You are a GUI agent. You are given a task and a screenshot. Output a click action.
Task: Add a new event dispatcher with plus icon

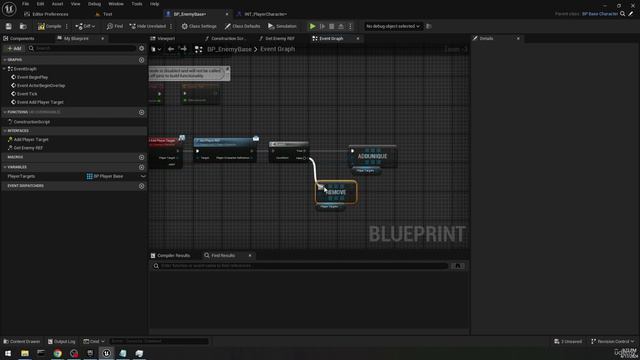(142, 186)
